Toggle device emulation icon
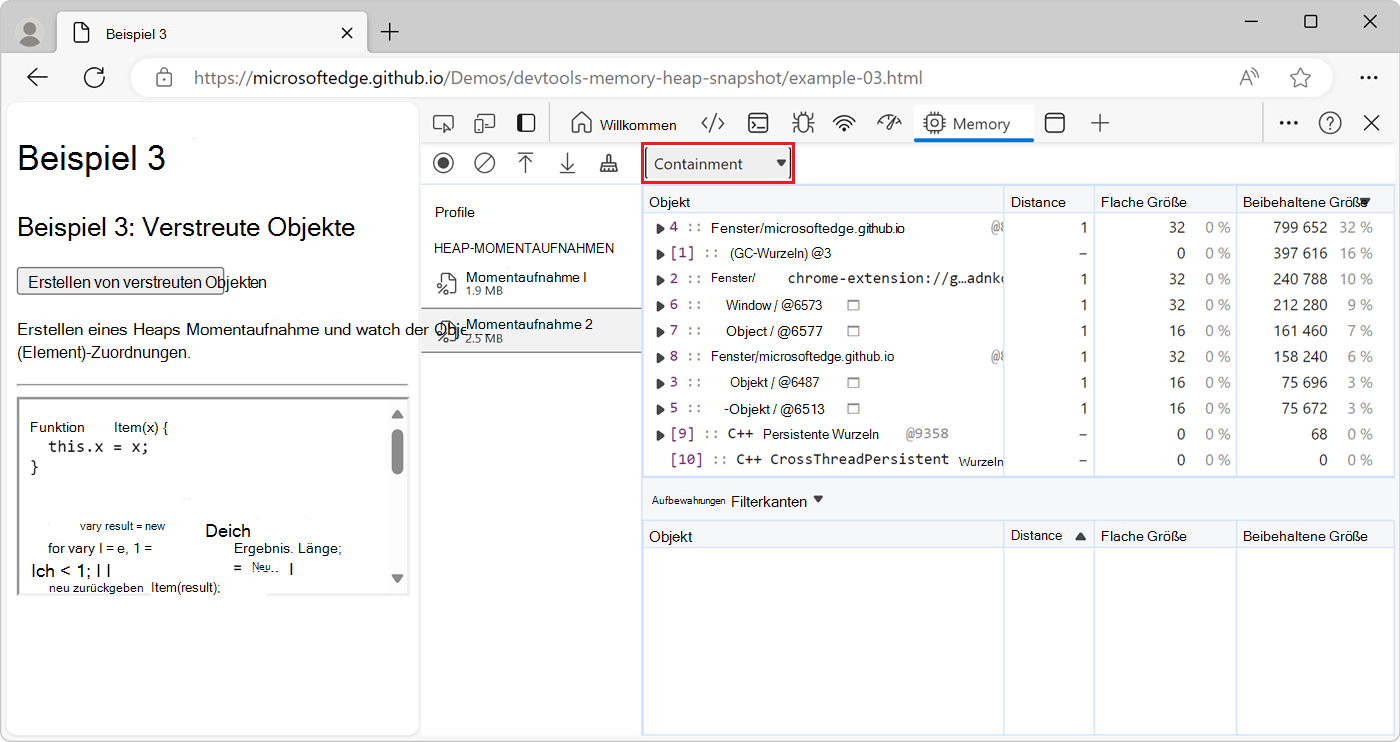Image resolution: width=1400 pixels, height=742 pixels. point(485,123)
